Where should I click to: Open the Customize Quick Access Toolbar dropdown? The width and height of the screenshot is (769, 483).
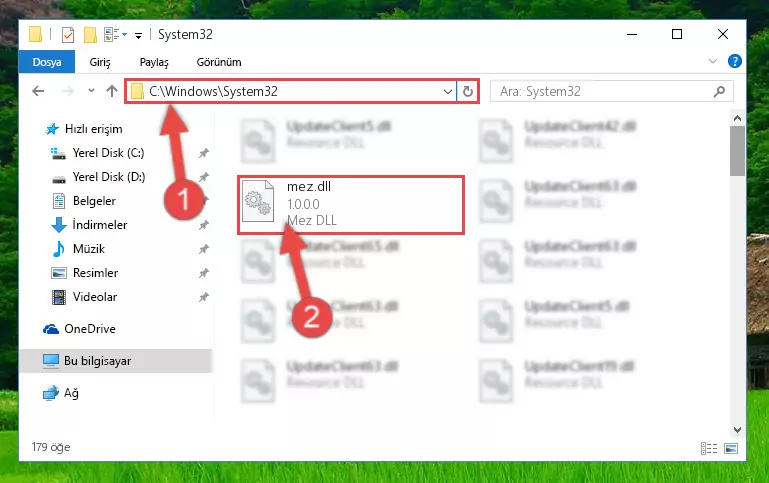tap(139, 35)
